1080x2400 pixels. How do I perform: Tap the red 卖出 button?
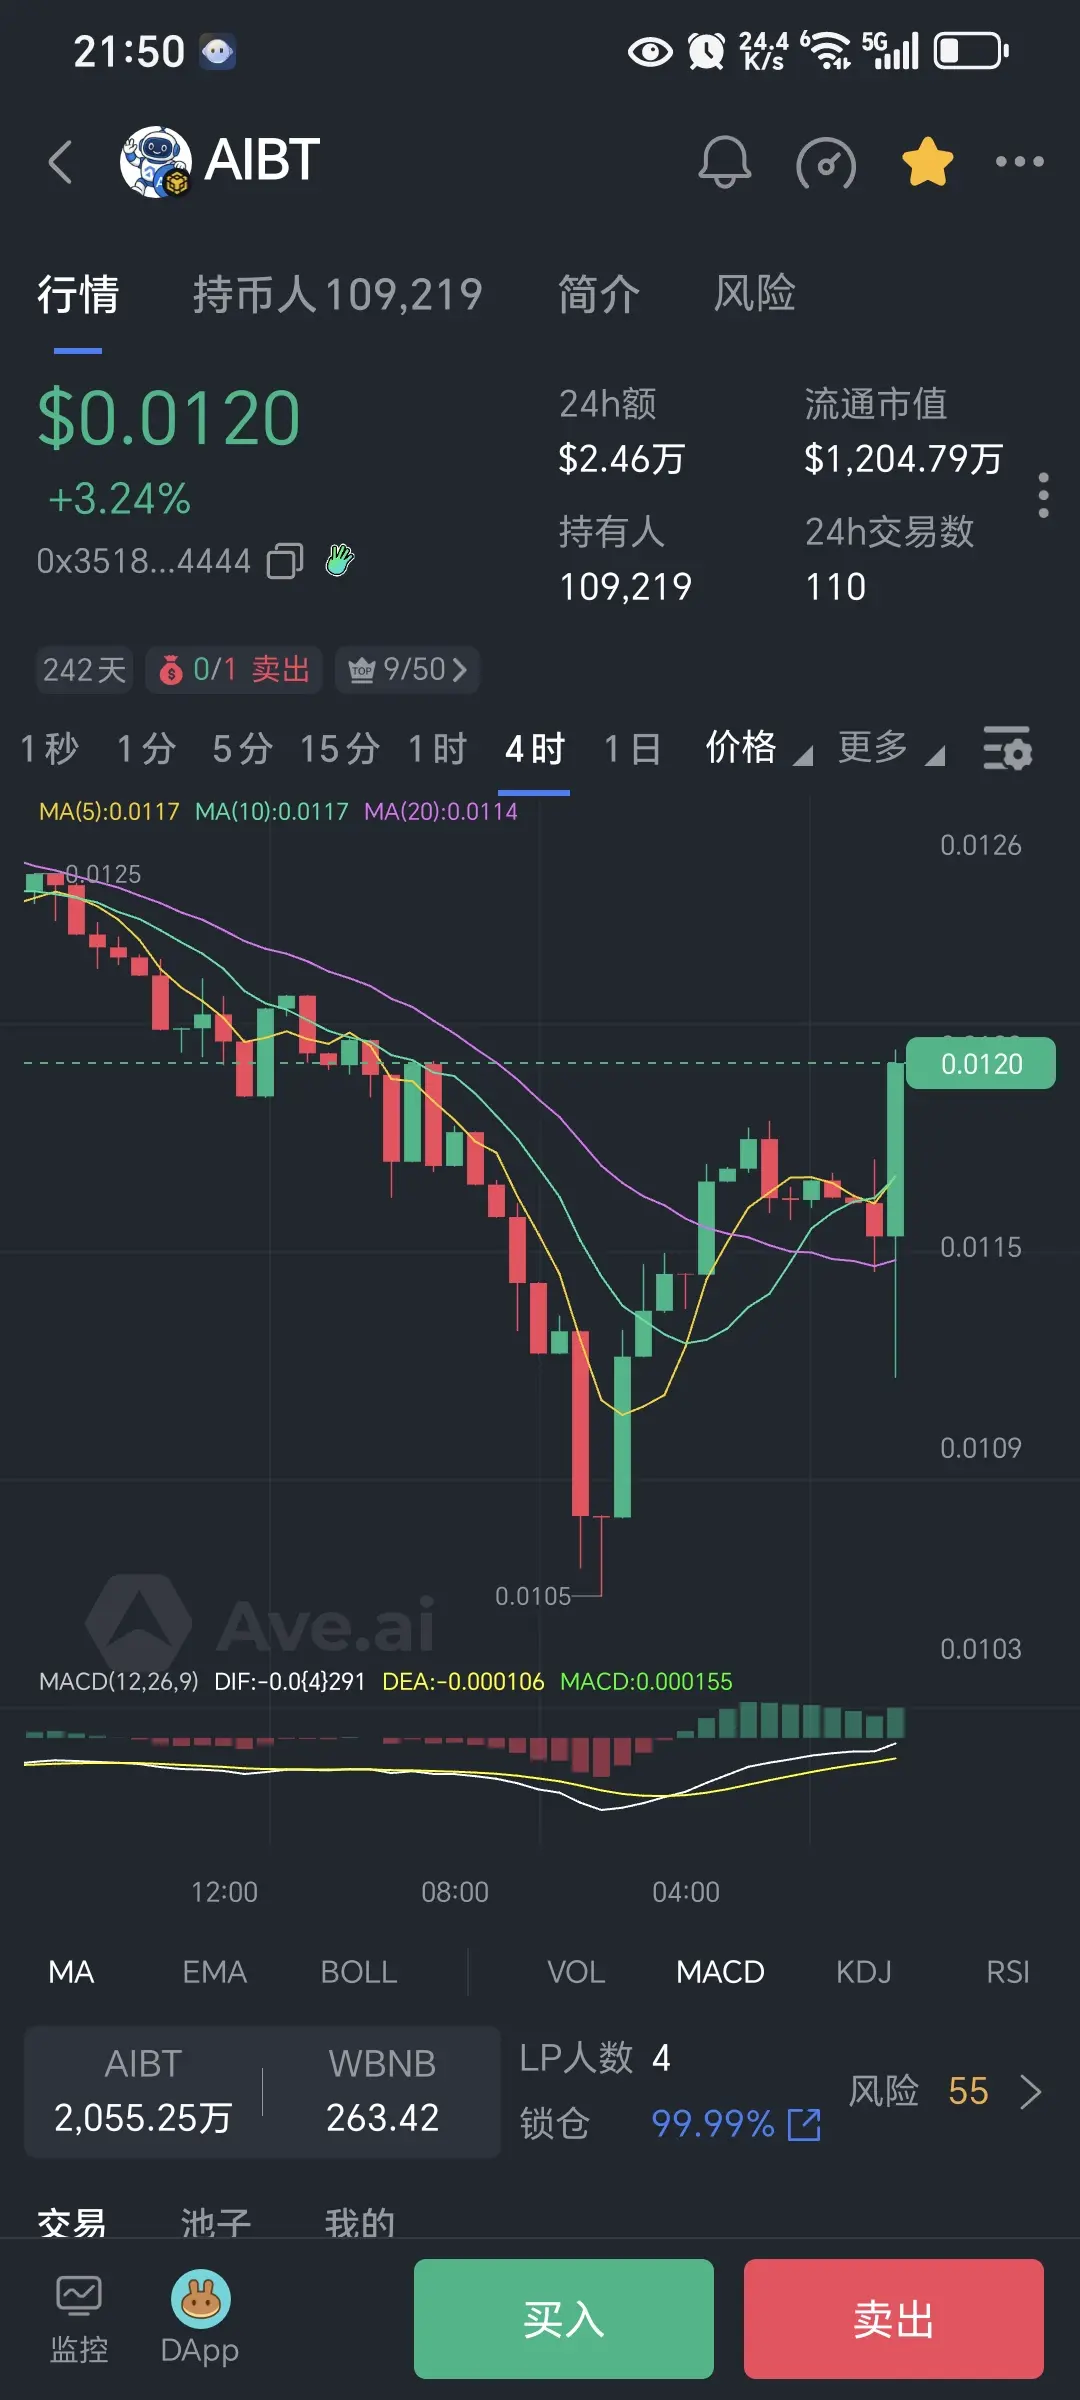(x=894, y=2318)
